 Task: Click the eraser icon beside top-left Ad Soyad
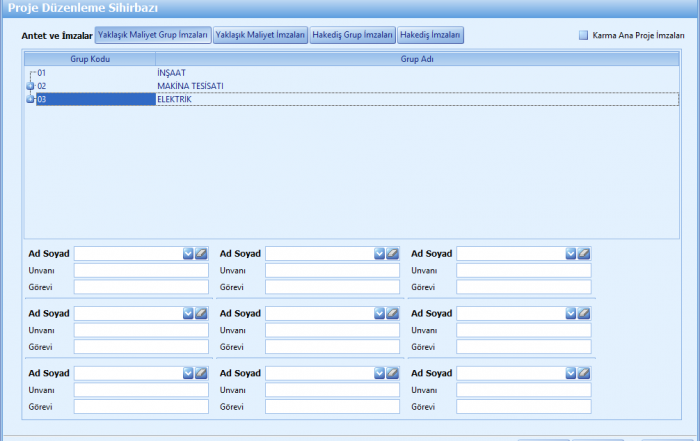tap(202, 254)
